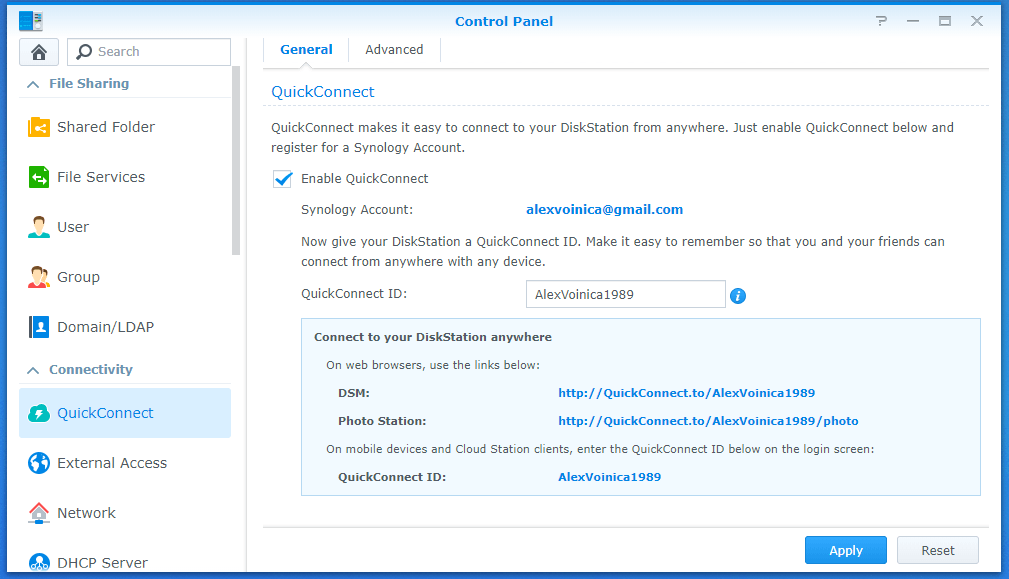The width and height of the screenshot is (1009, 579).
Task: Open the User settings
Action: click(72, 227)
